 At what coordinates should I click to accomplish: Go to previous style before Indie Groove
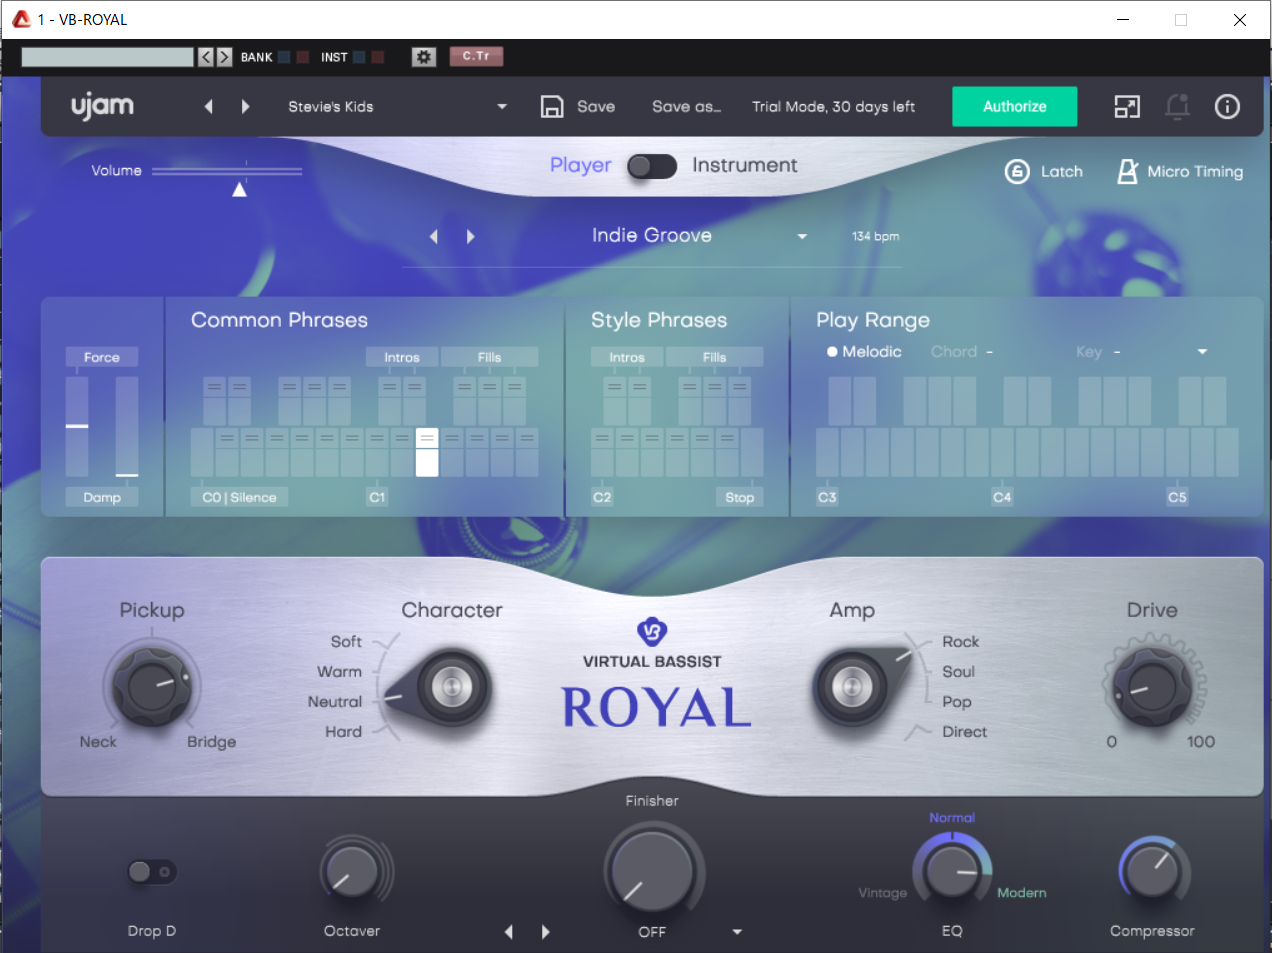(x=433, y=236)
